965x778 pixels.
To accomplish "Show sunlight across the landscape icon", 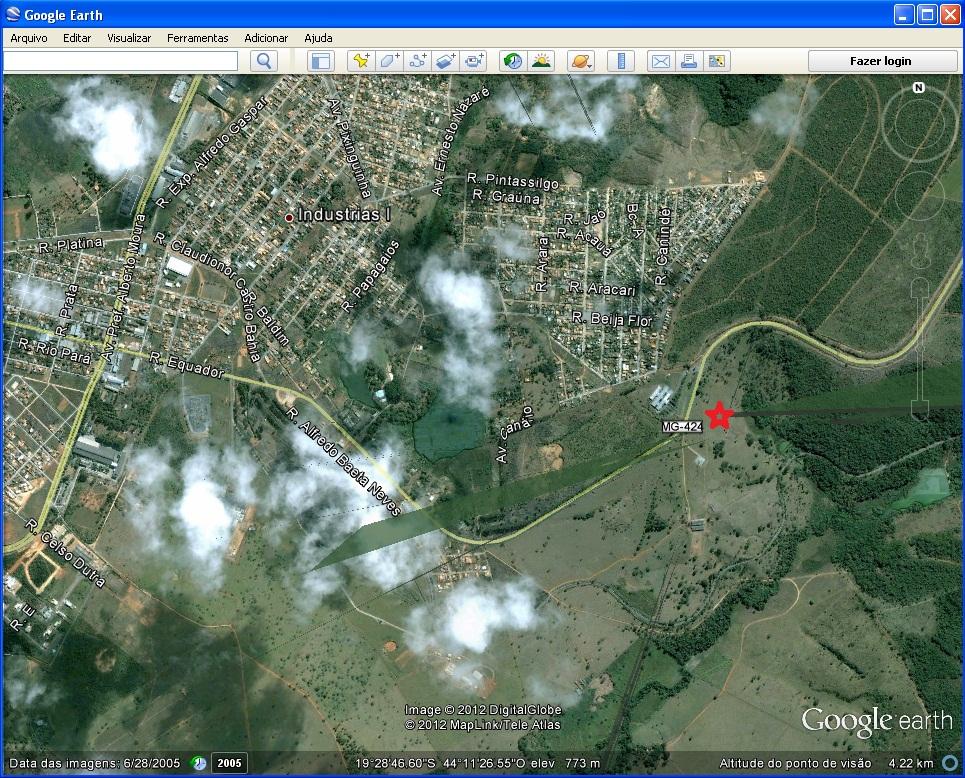I will (x=541, y=61).
